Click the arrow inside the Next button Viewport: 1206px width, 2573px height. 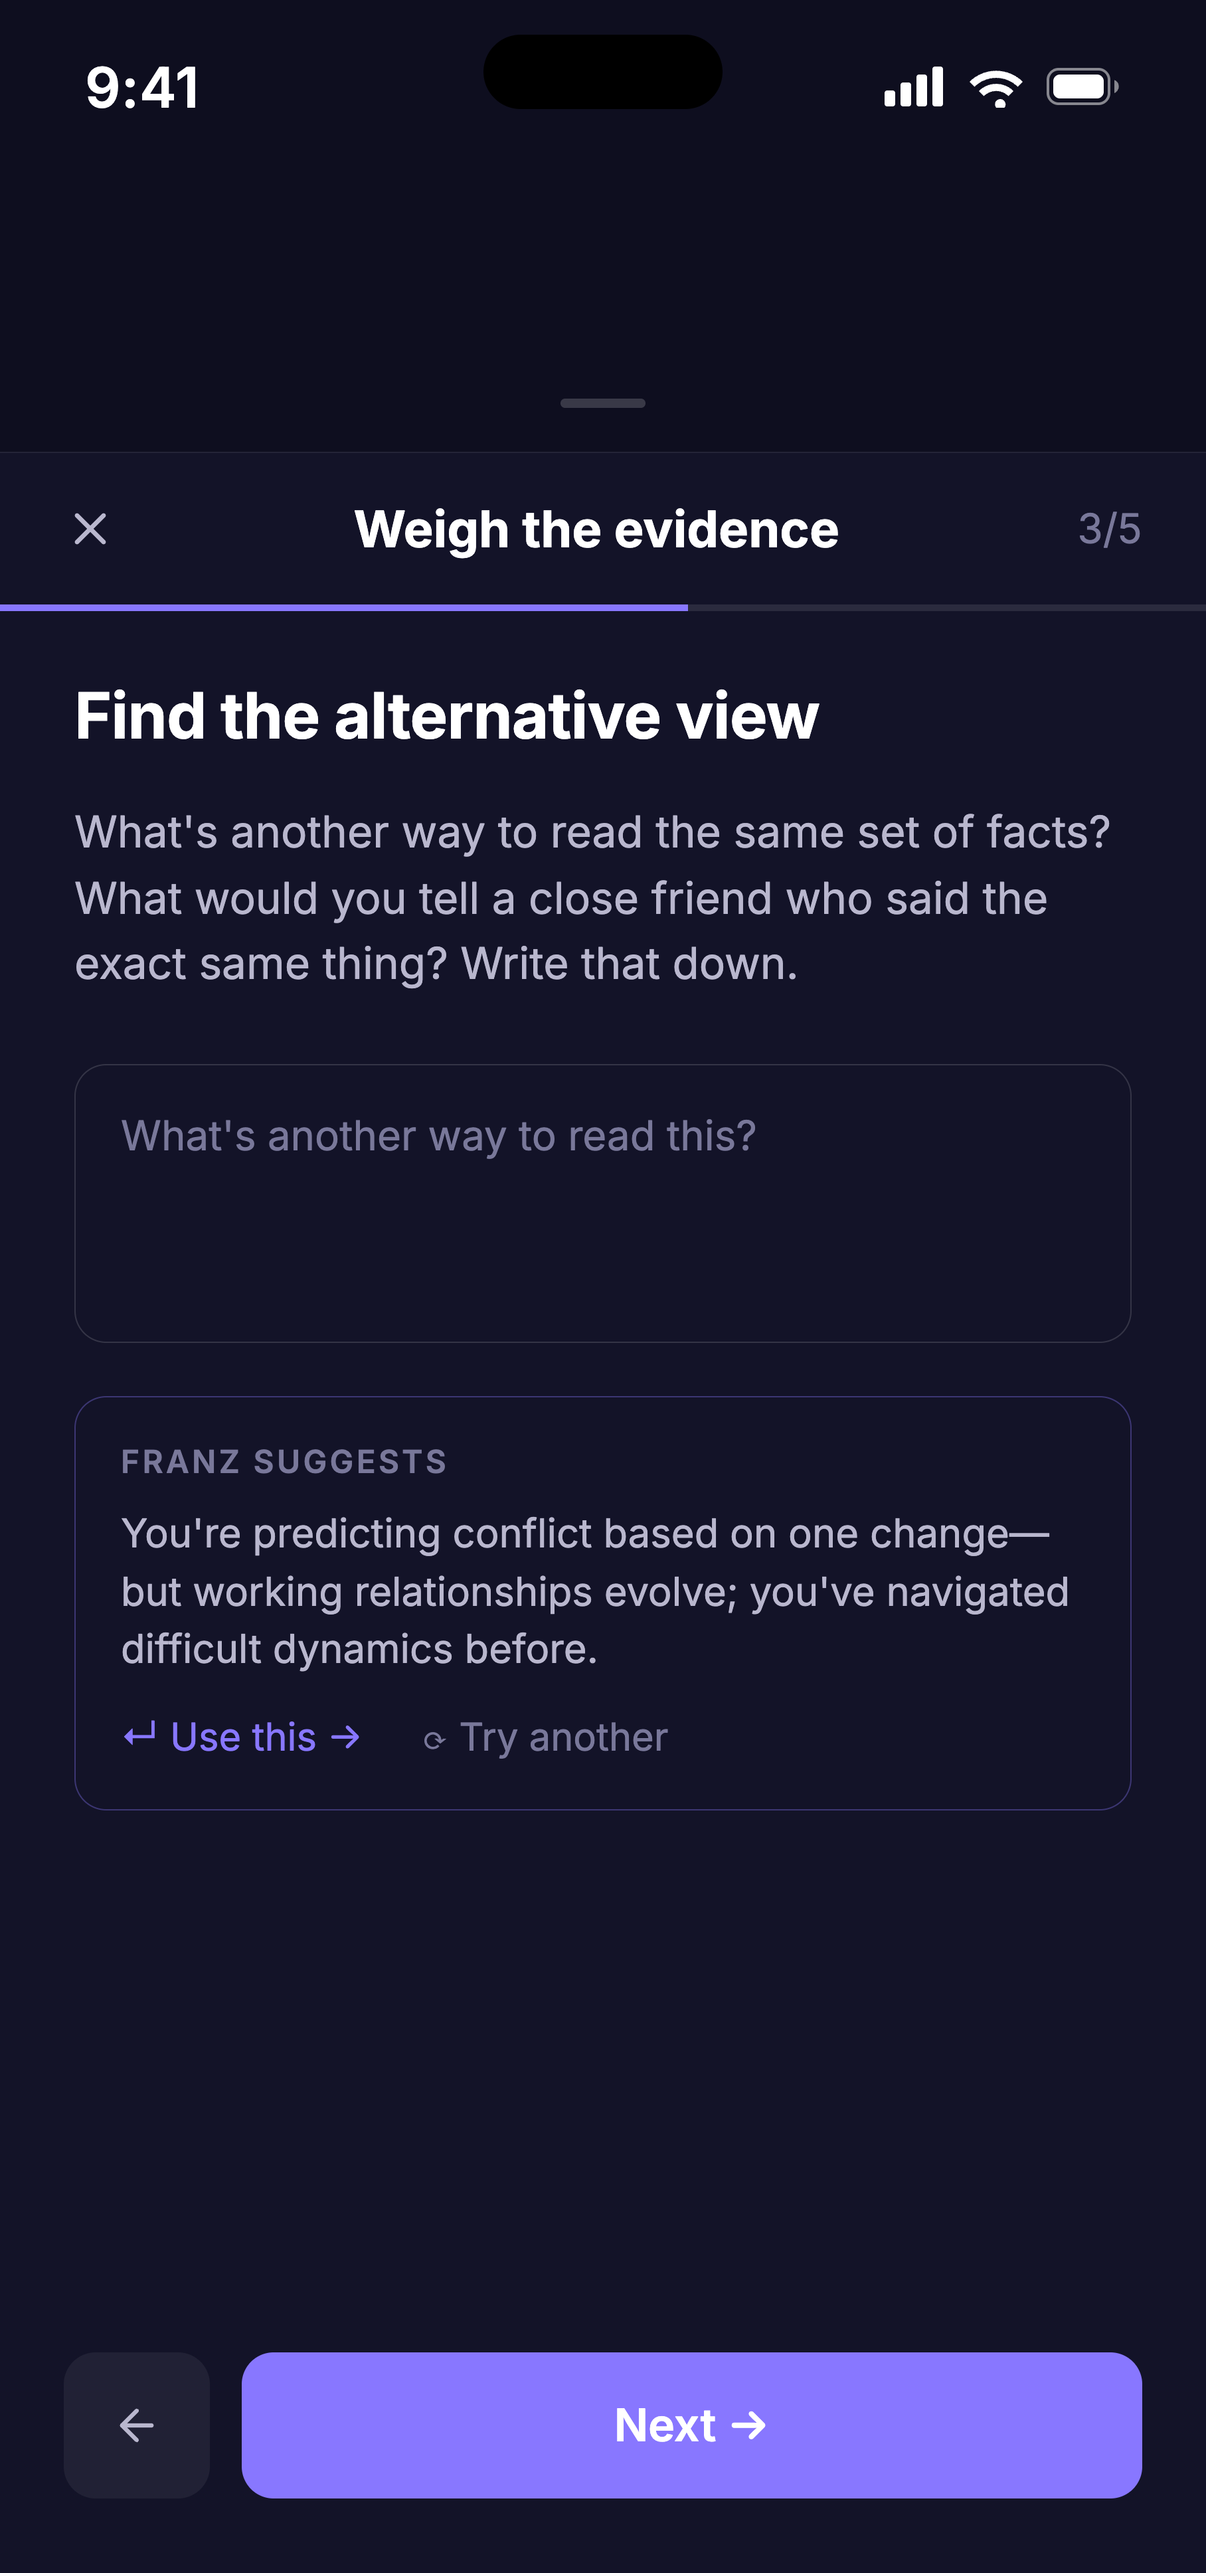[x=749, y=2425]
